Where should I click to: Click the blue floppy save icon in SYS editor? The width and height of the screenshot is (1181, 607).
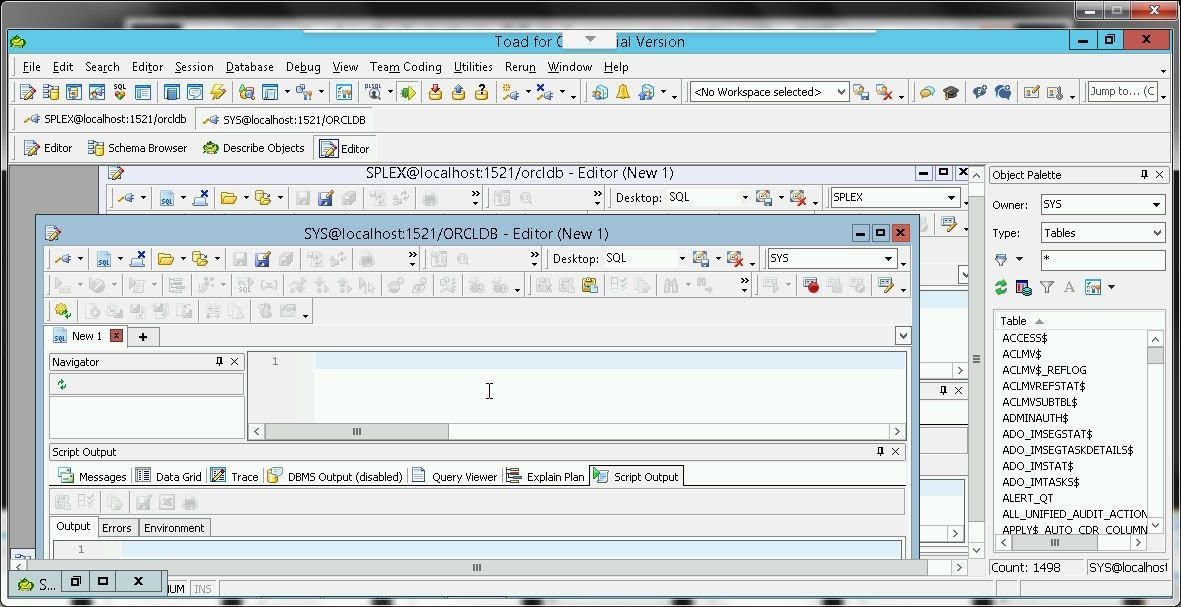click(x=262, y=259)
